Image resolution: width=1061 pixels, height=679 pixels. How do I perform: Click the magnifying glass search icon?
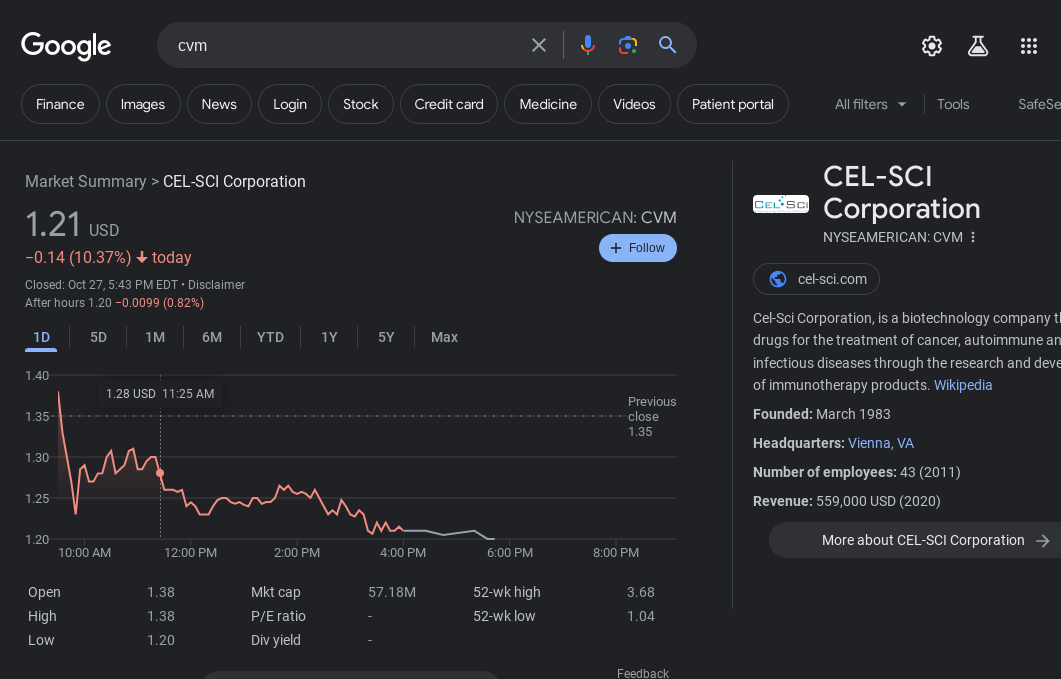668,45
